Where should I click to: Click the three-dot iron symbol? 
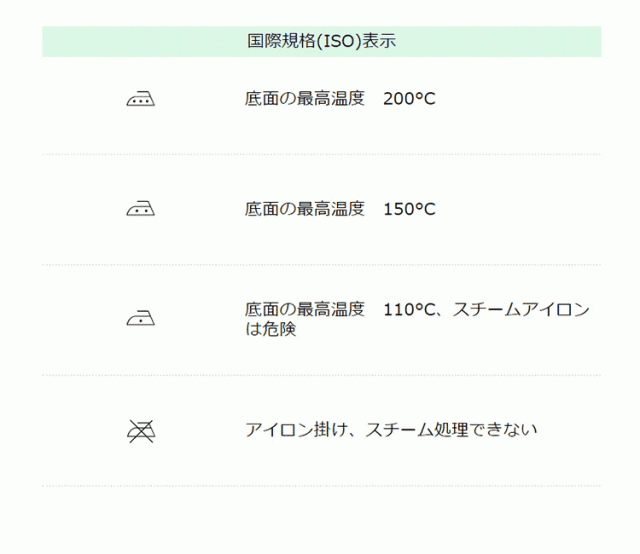pos(141,99)
